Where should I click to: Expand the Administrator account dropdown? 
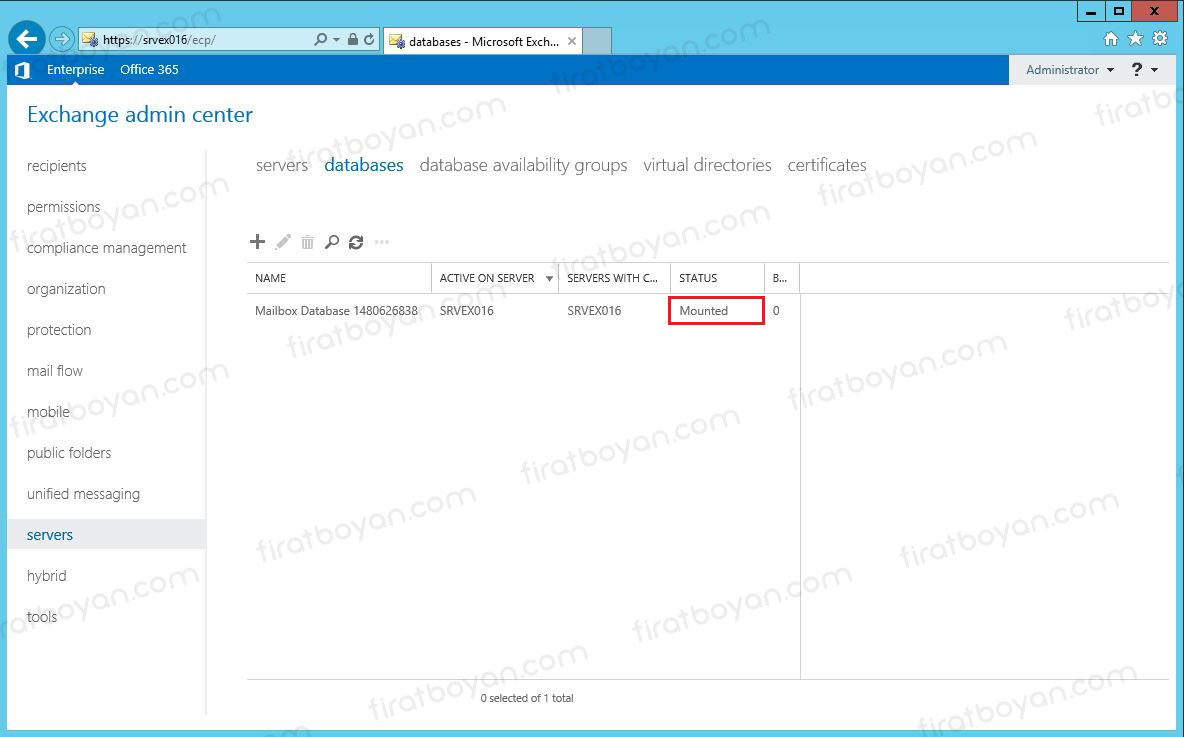[x=1070, y=69]
